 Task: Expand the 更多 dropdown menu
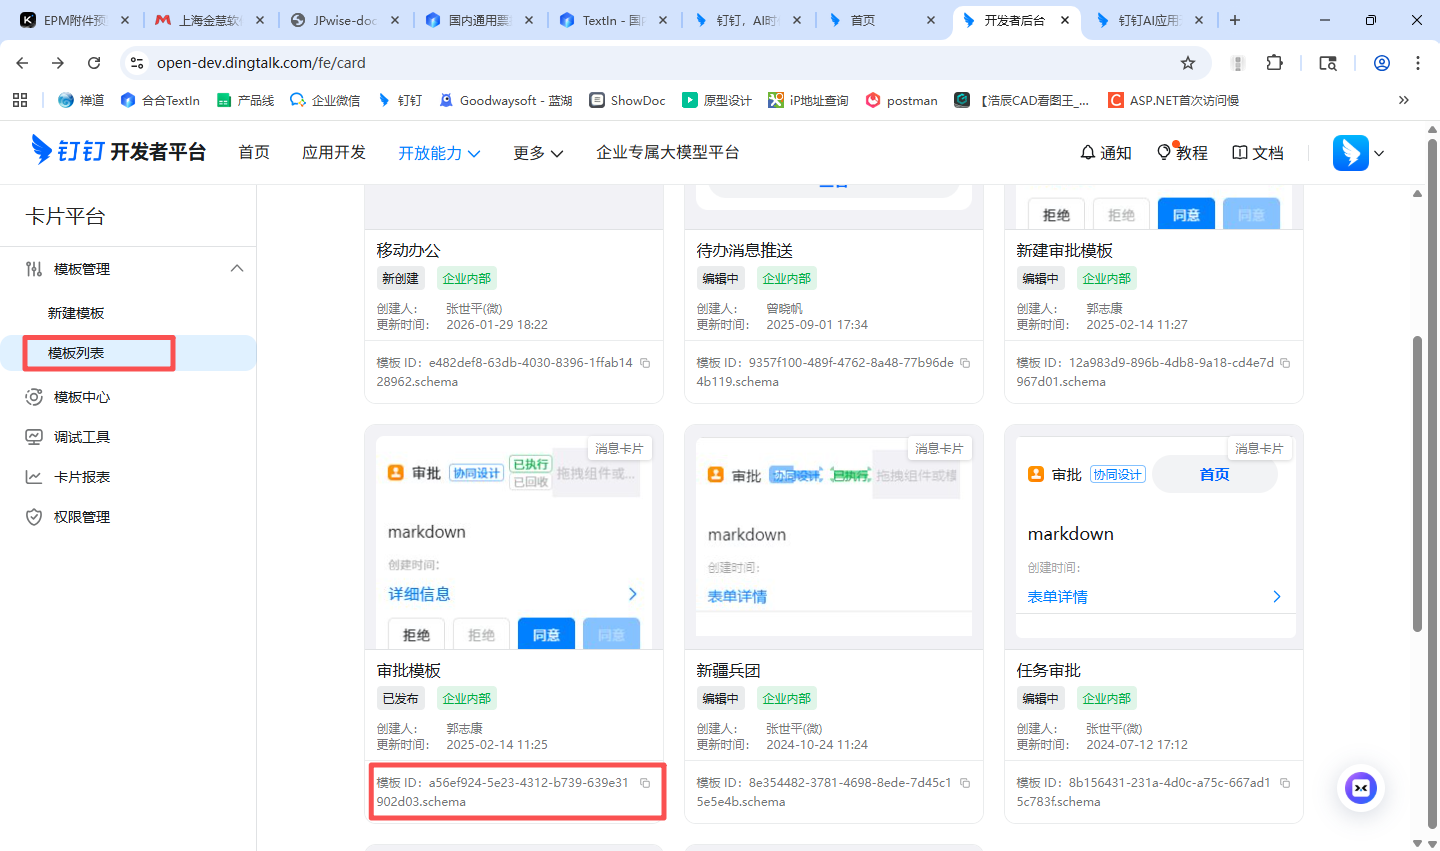[x=538, y=153]
